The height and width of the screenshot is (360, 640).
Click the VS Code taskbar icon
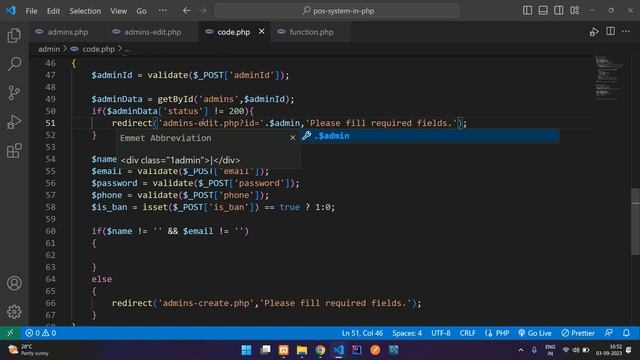coord(338,350)
